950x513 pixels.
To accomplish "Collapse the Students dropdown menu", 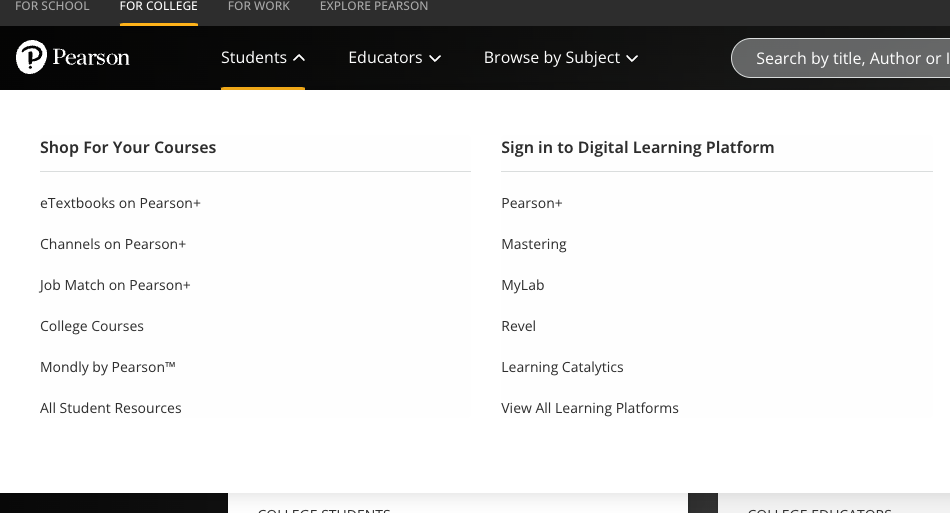I will (x=263, y=58).
